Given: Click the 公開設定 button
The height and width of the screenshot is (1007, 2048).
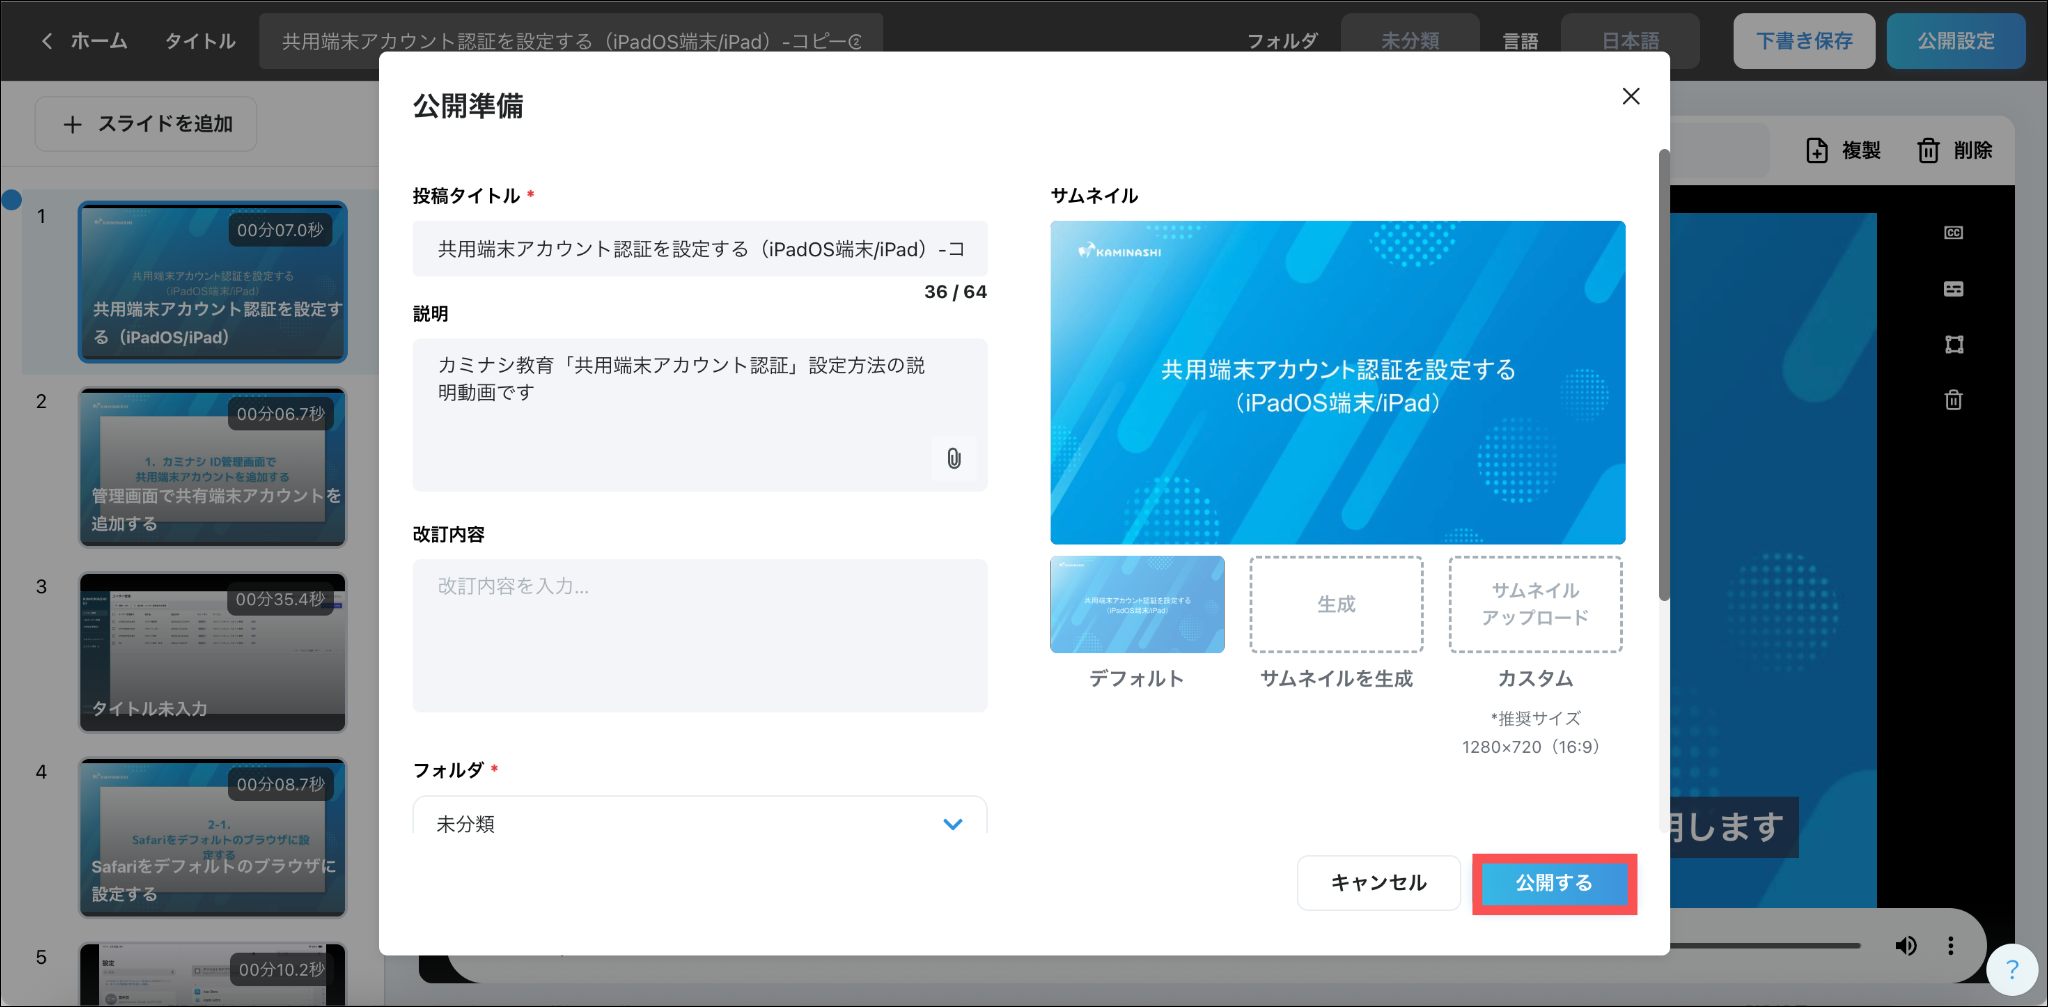Looking at the screenshot, I should [1956, 41].
